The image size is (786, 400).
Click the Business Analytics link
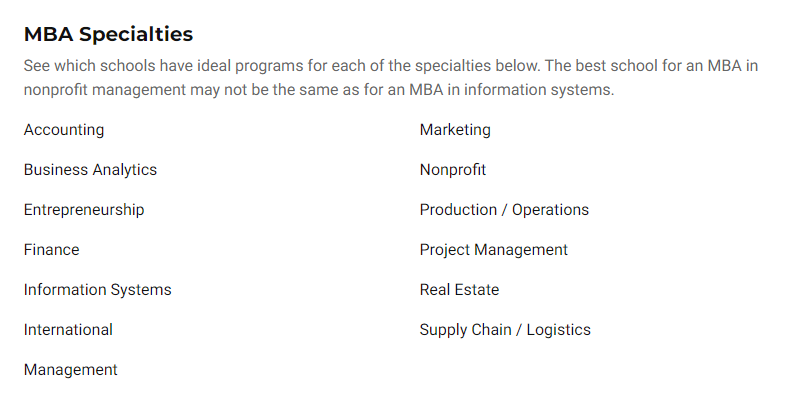click(90, 170)
